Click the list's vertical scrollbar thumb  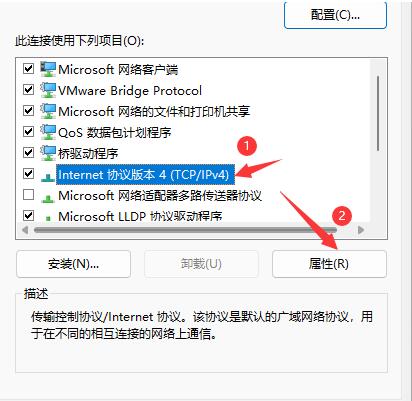pyautogui.click(x=378, y=113)
